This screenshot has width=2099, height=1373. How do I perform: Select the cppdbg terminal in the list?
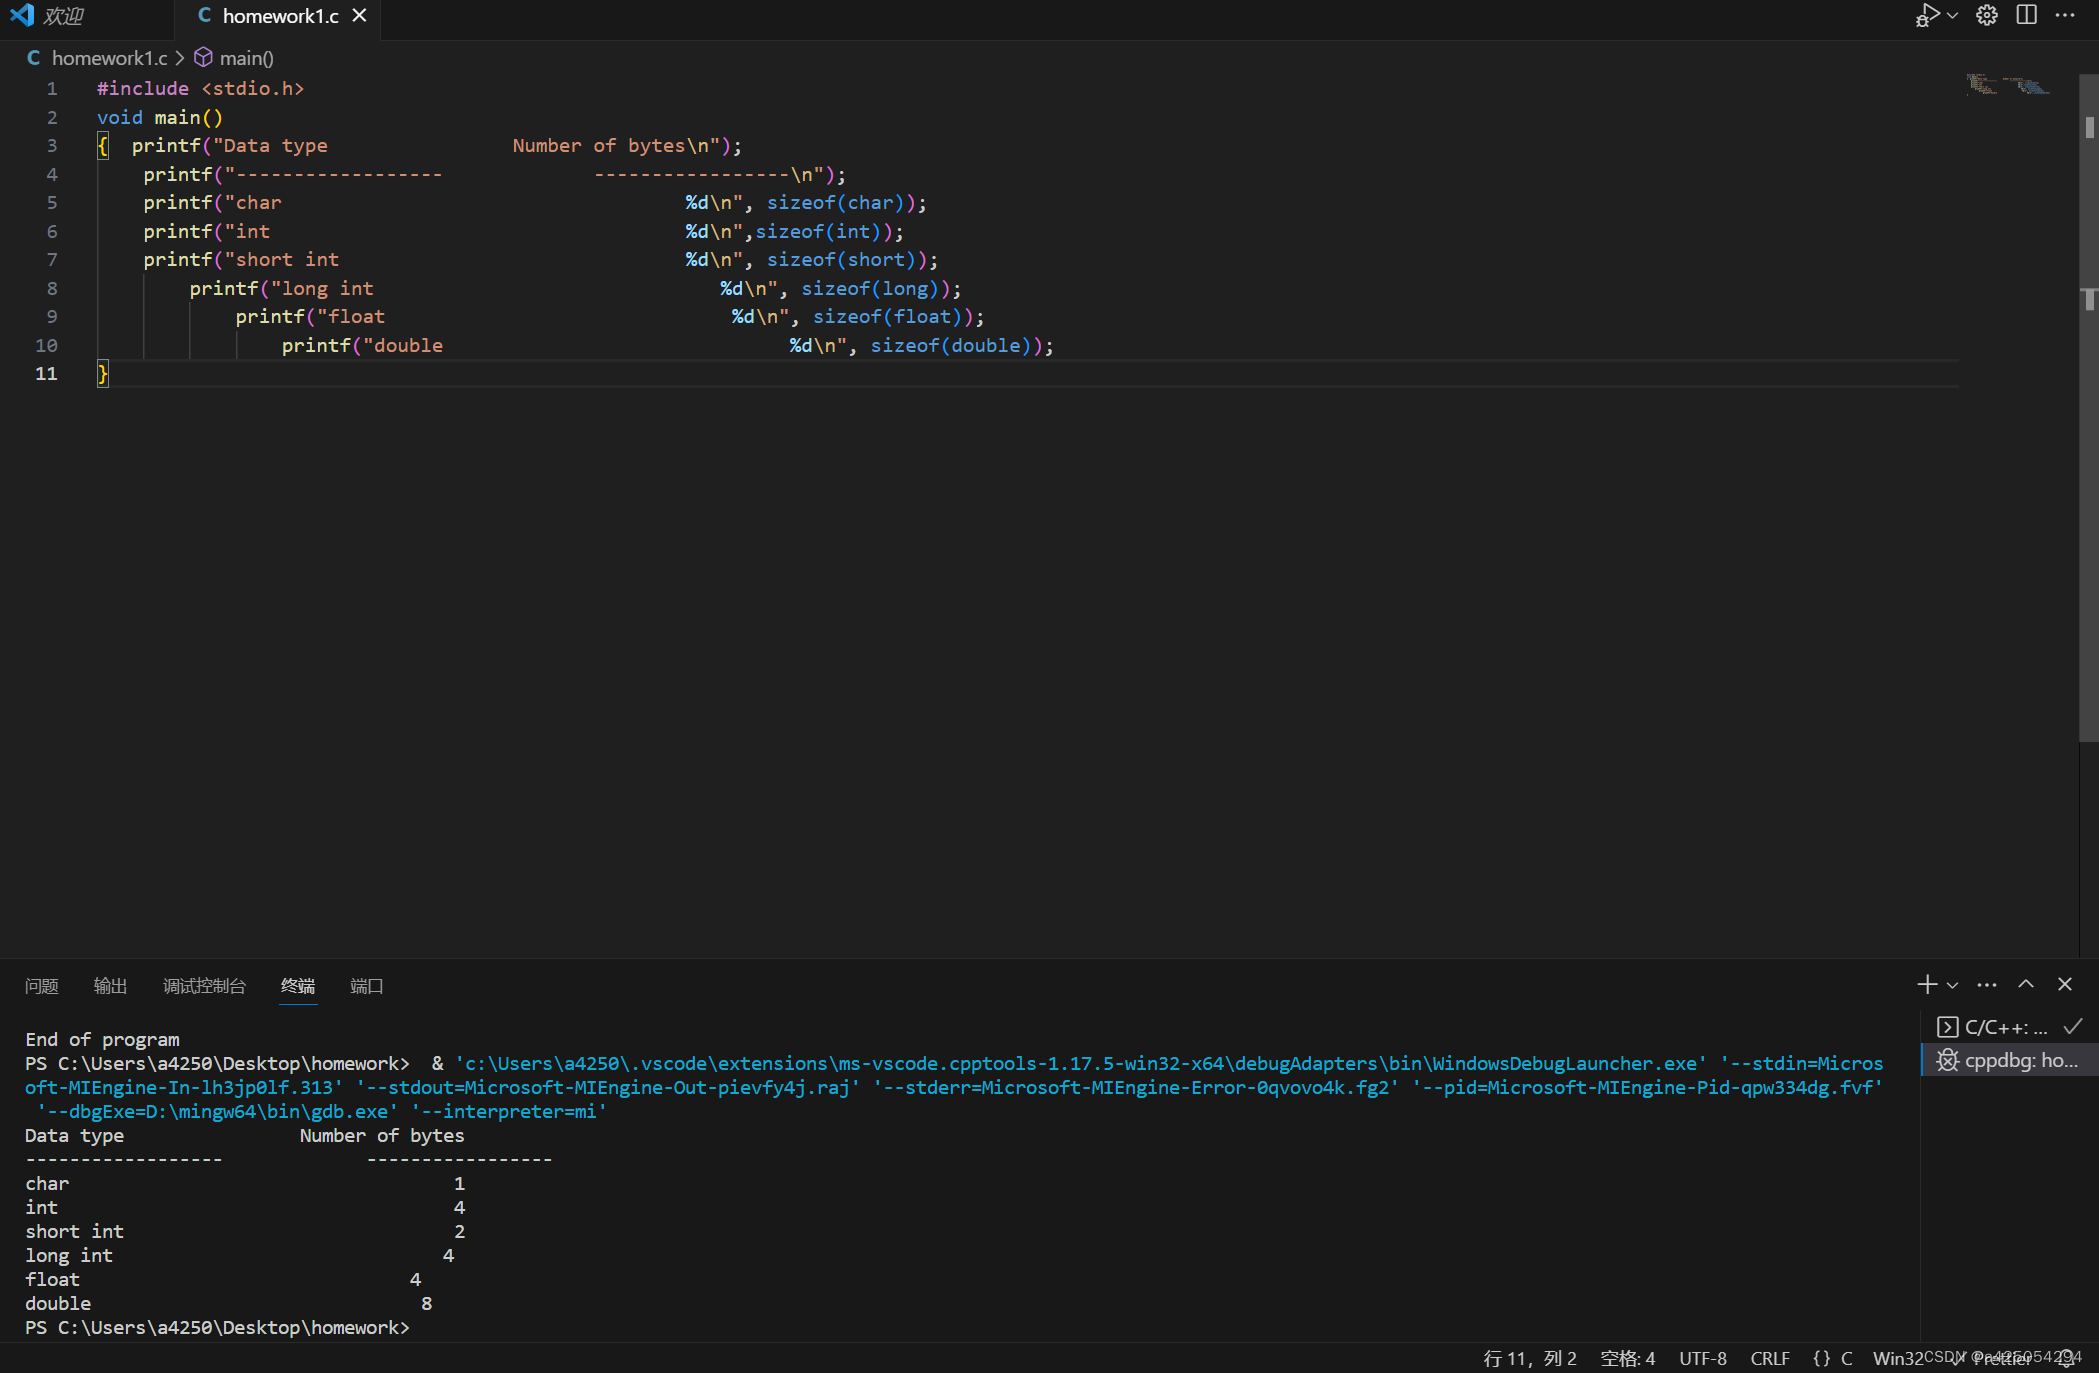tap(2008, 1060)
